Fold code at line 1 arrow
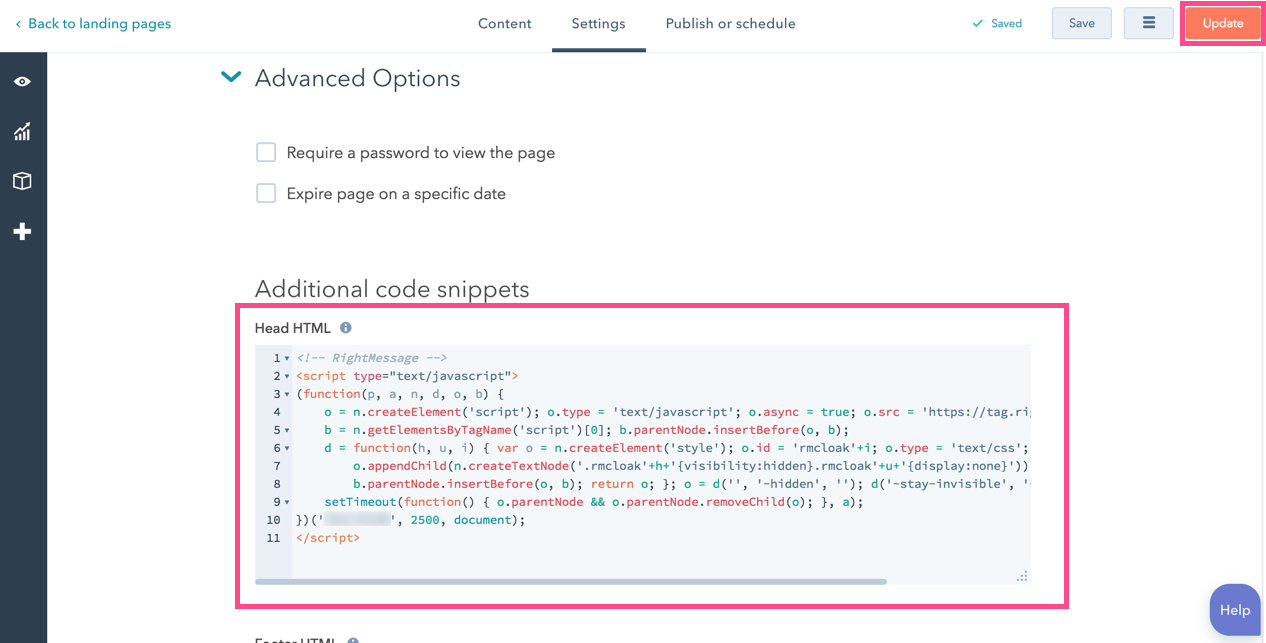This screenshot has width=1266, height=643. tap(287, 358)
